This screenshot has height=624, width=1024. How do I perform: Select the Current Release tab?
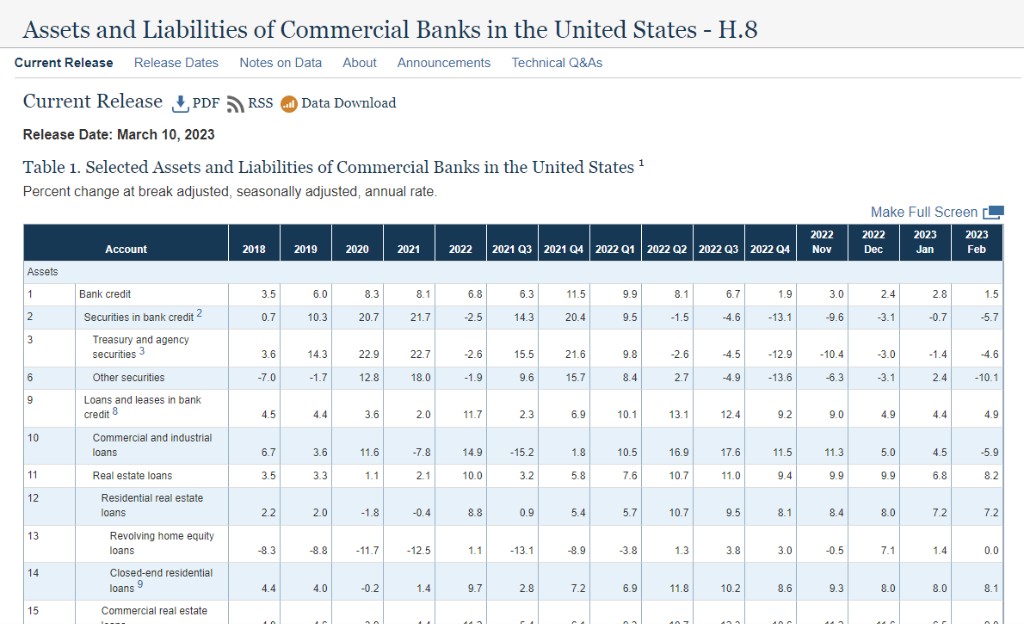click(x=64, y=63)
